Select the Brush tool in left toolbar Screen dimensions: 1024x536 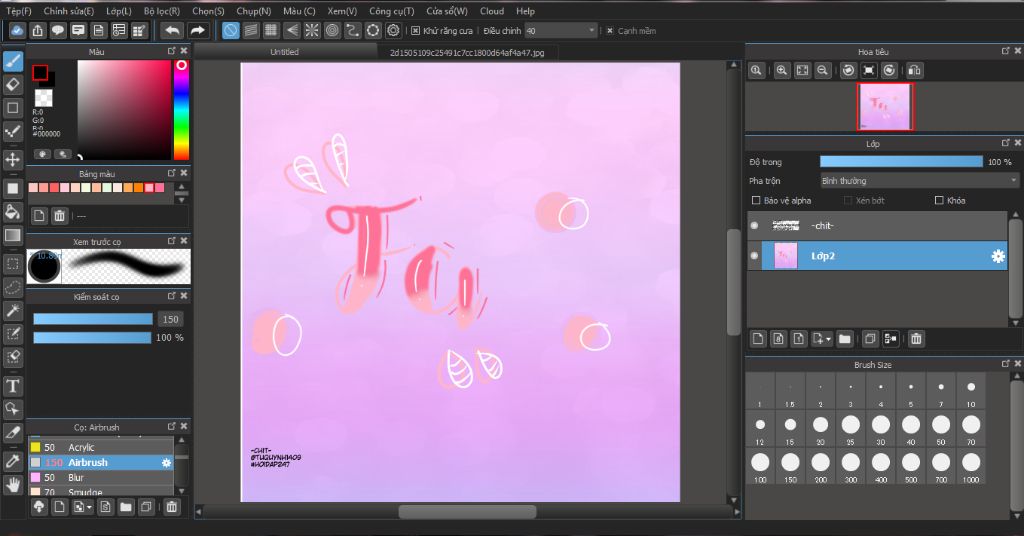[12, 61]
